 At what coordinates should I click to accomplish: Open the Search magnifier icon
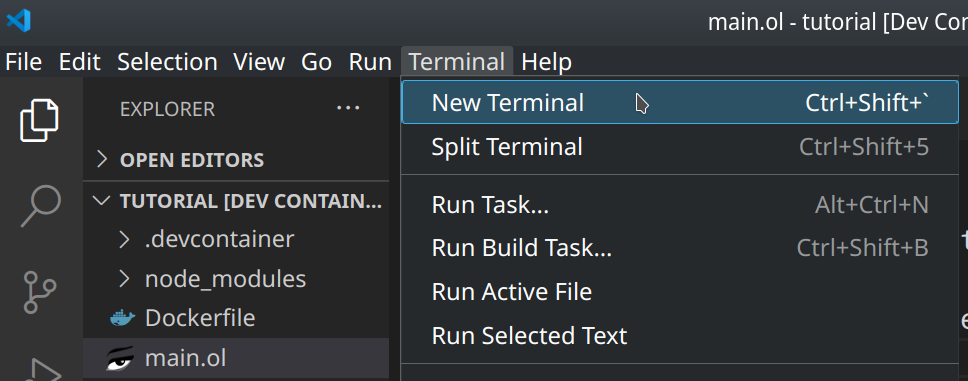[41, 207]
